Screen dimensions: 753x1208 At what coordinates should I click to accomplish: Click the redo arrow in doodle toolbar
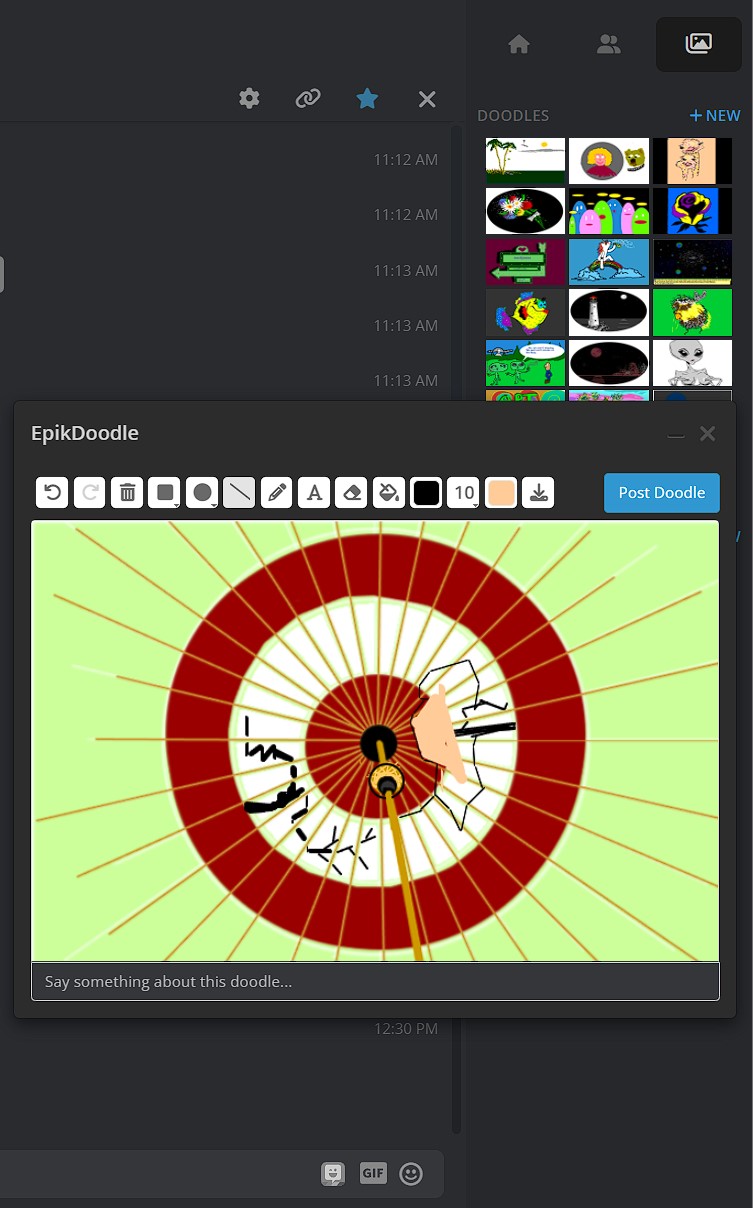[x=89, y=492]
